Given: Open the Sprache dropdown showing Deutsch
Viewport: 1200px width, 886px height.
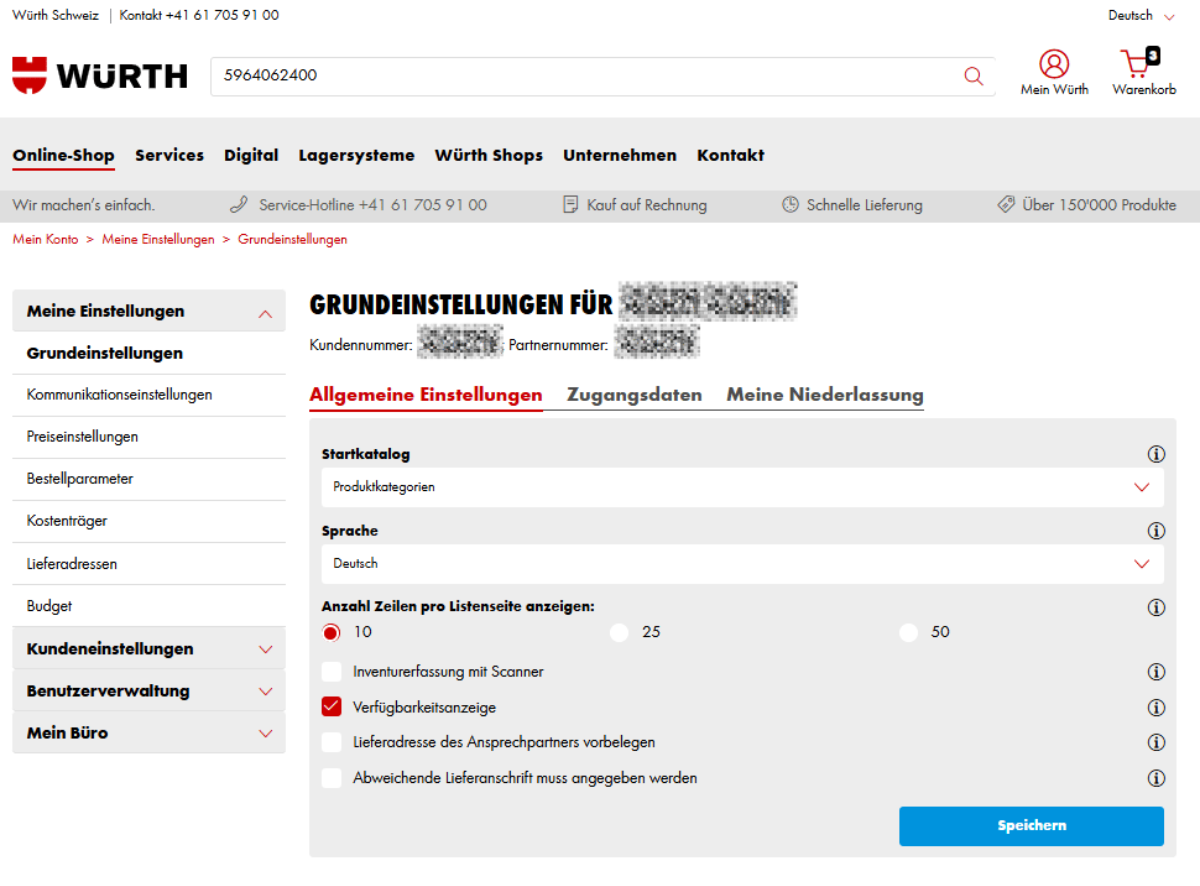Looking at the screenshot, I should coord(742,564).
